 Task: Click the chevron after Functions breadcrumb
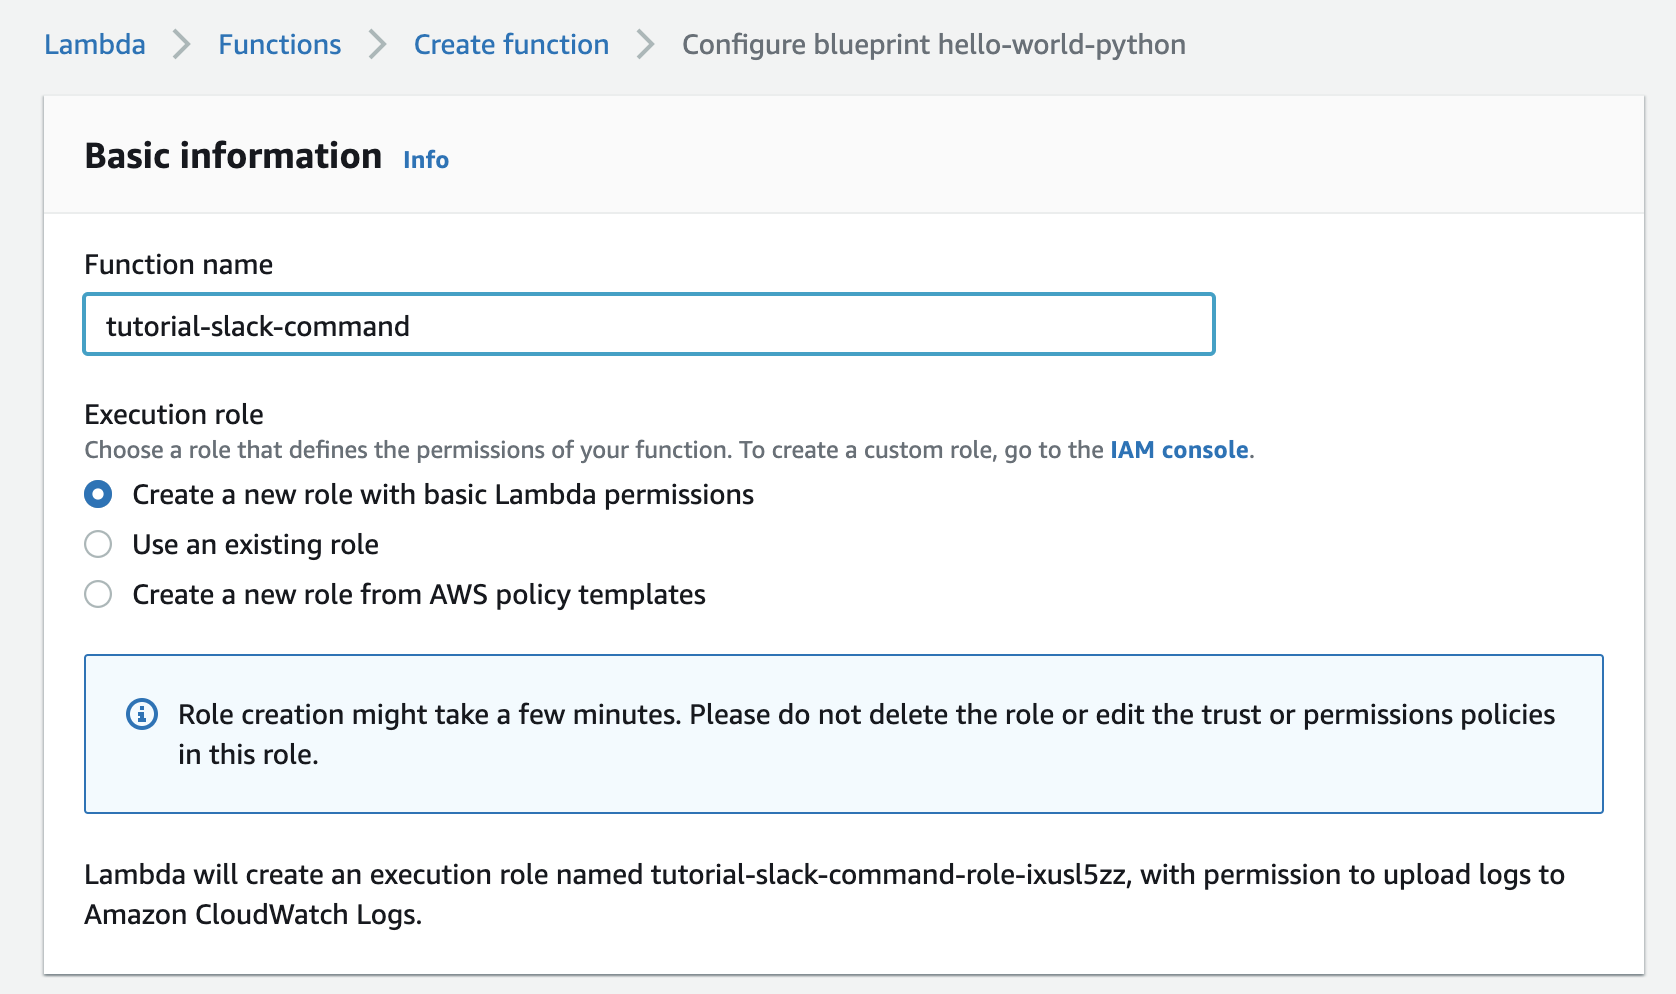click(376, 44)
